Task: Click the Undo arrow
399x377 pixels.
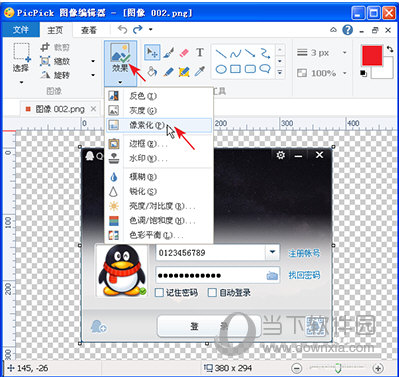Action: click(x=123, y=30)
